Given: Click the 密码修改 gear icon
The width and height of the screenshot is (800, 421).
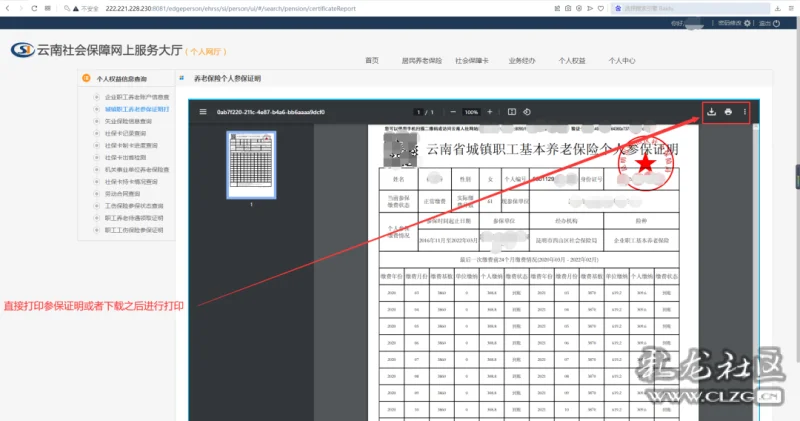Looking at the screenshot, I should (747, 23).
